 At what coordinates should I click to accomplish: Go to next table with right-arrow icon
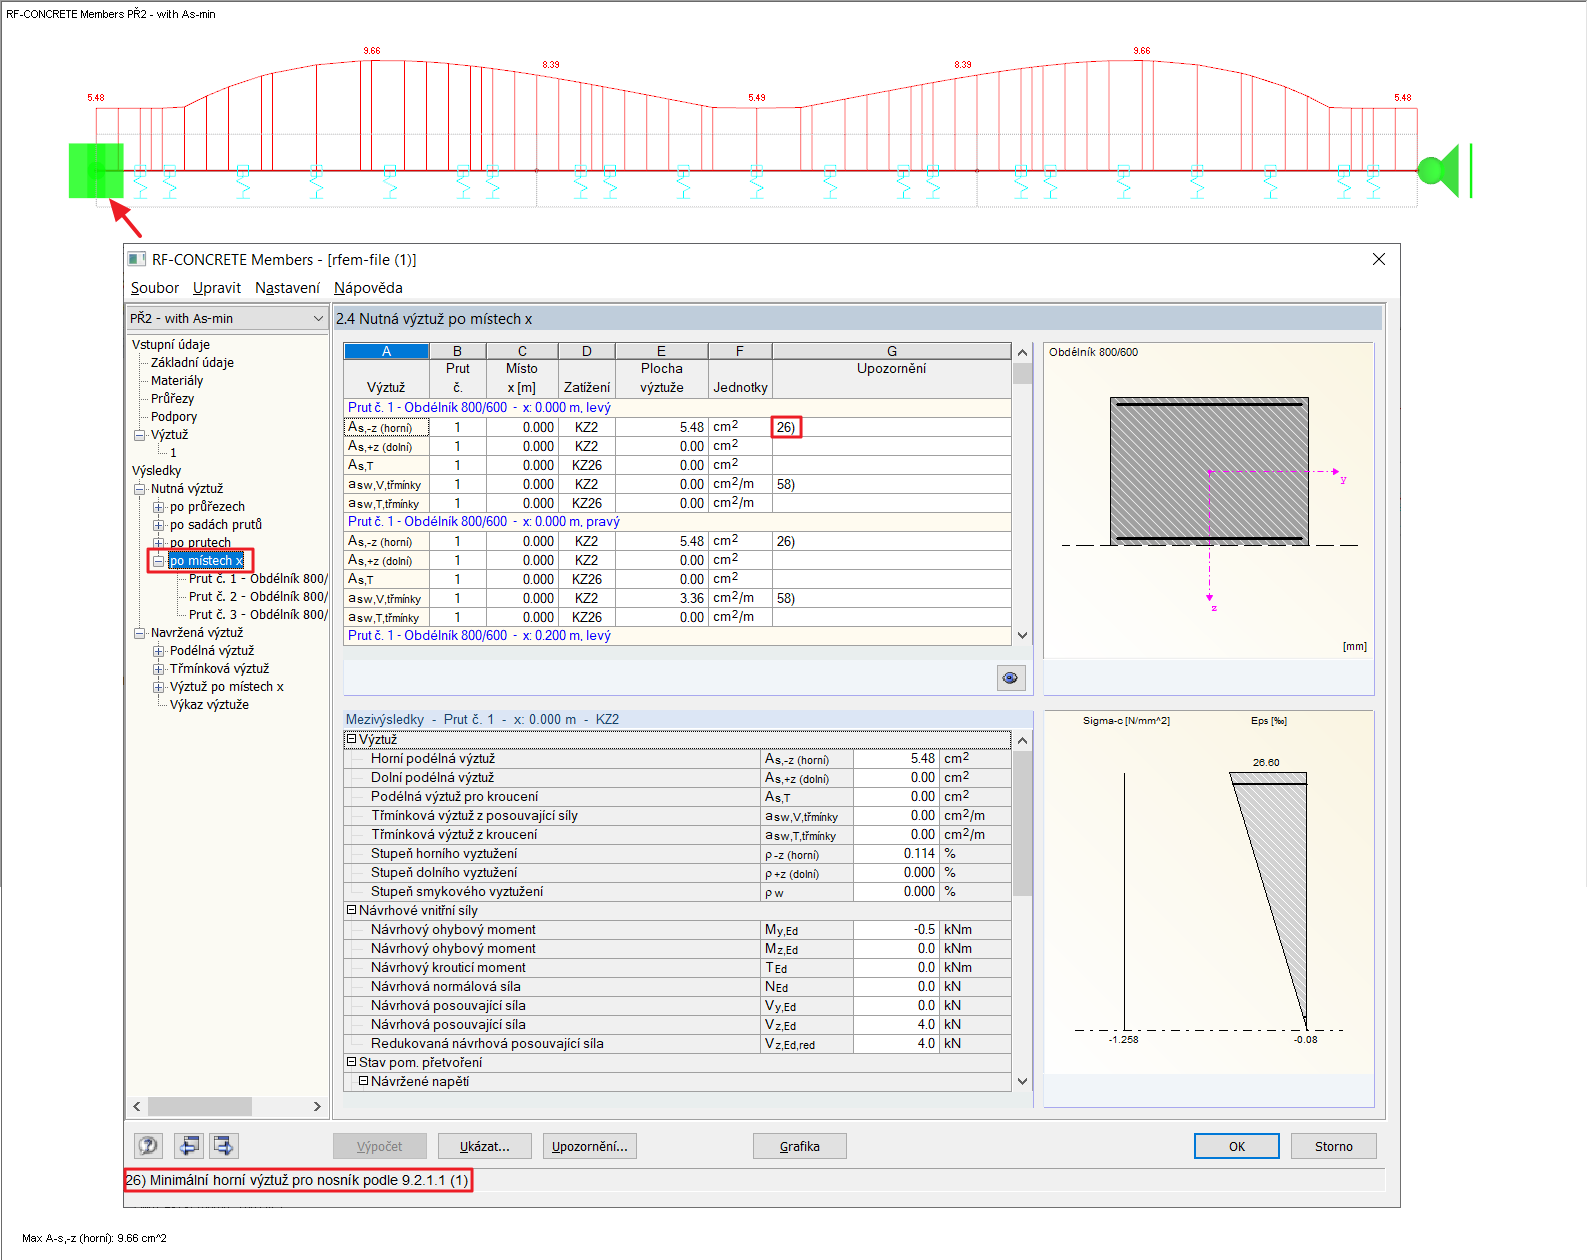[x=224, y=1146]
